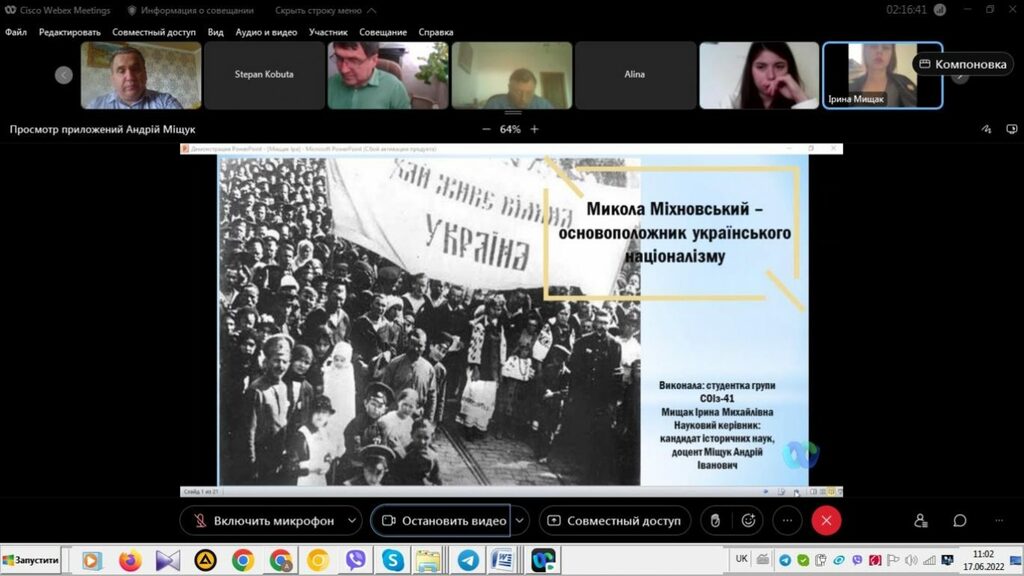Open the Аудио и видео menu
Image resolution: width=1024 pixels, height=576 pixels.
[266, 32]
